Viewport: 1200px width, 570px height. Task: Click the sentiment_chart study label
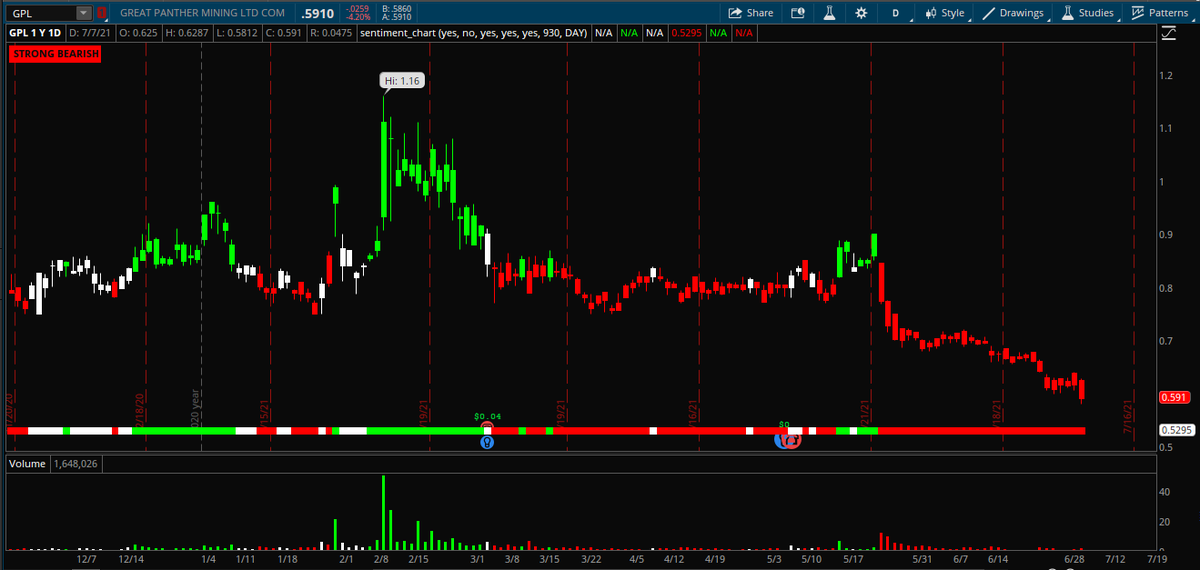pos(474,33)
